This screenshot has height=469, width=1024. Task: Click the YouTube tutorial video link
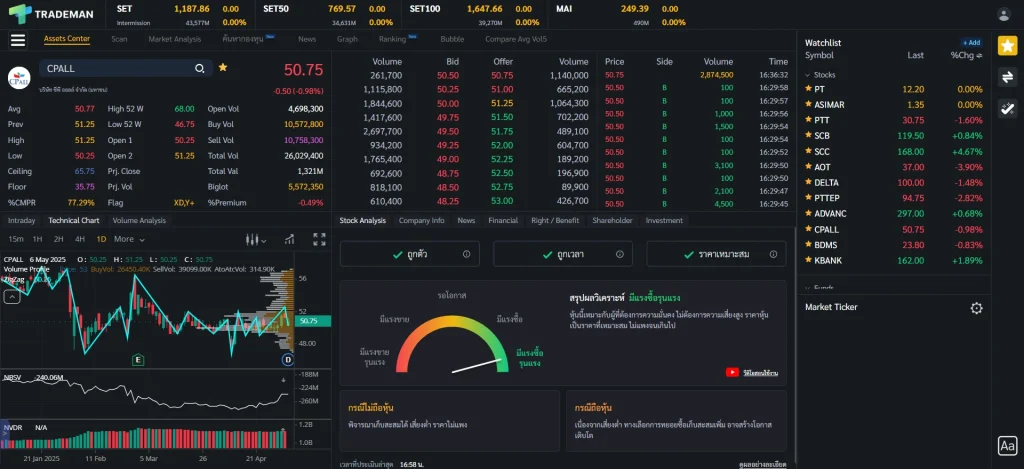(752, 372)
